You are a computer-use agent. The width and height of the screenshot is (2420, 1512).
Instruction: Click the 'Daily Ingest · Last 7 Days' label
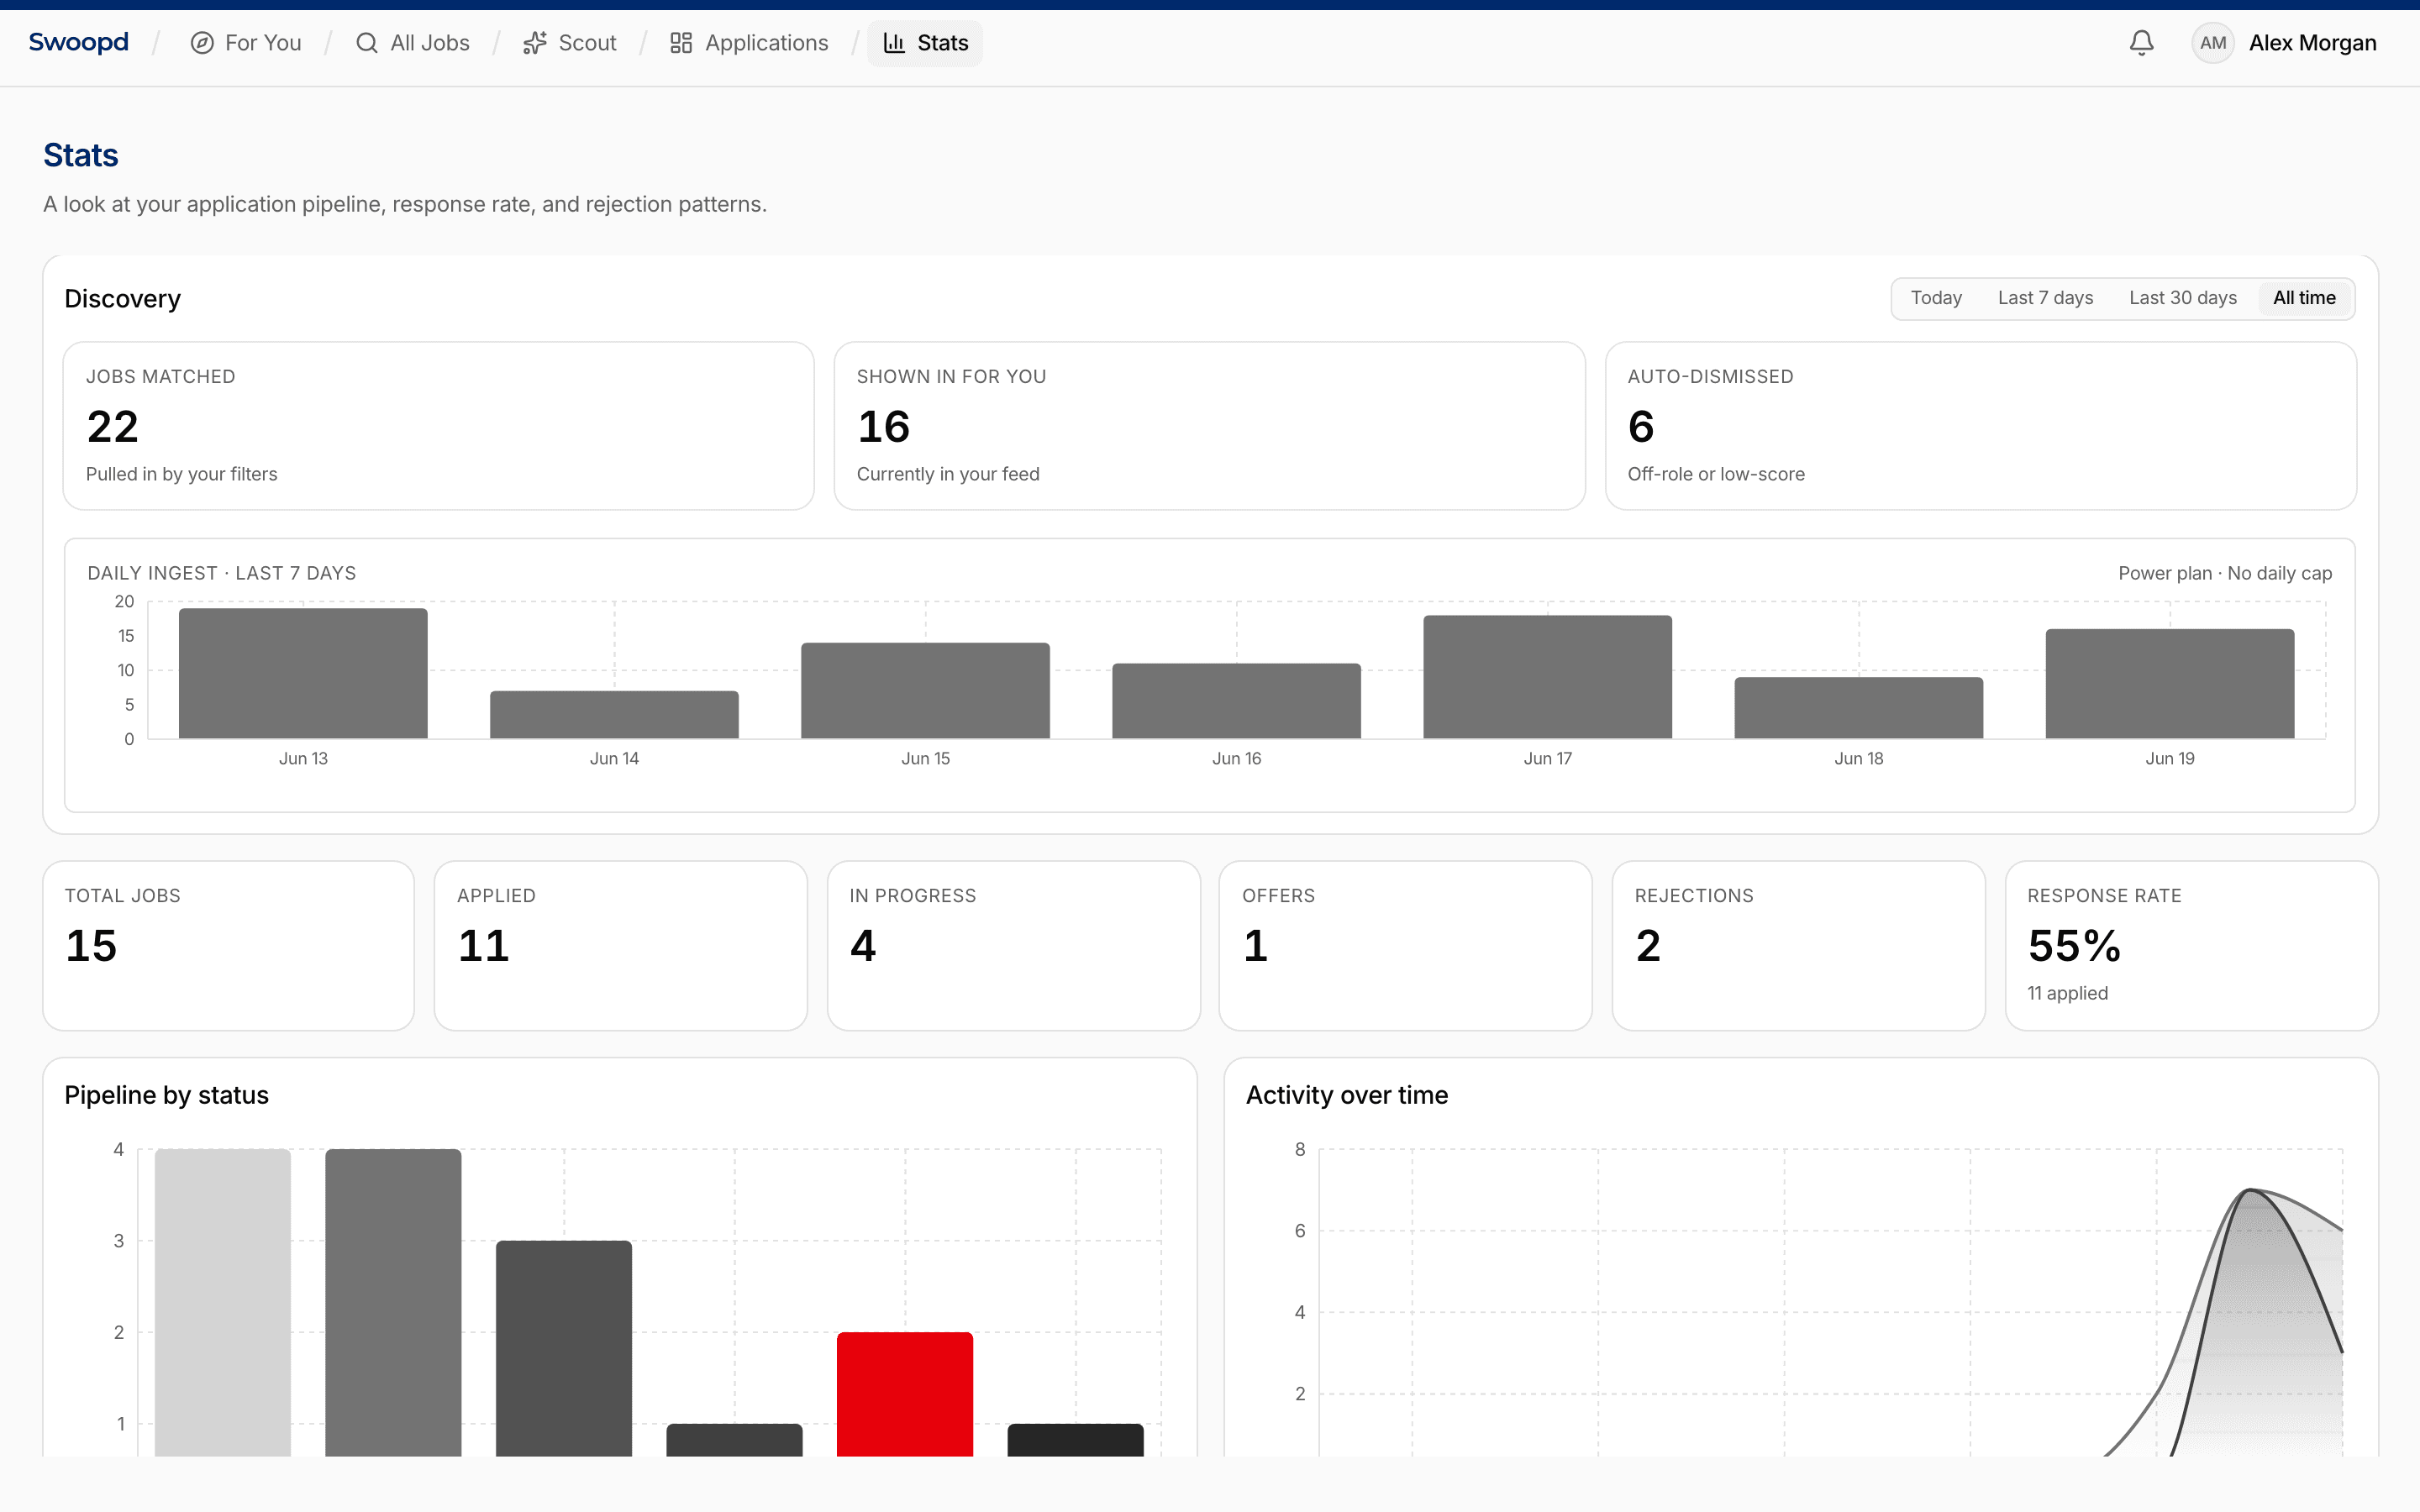221,573
